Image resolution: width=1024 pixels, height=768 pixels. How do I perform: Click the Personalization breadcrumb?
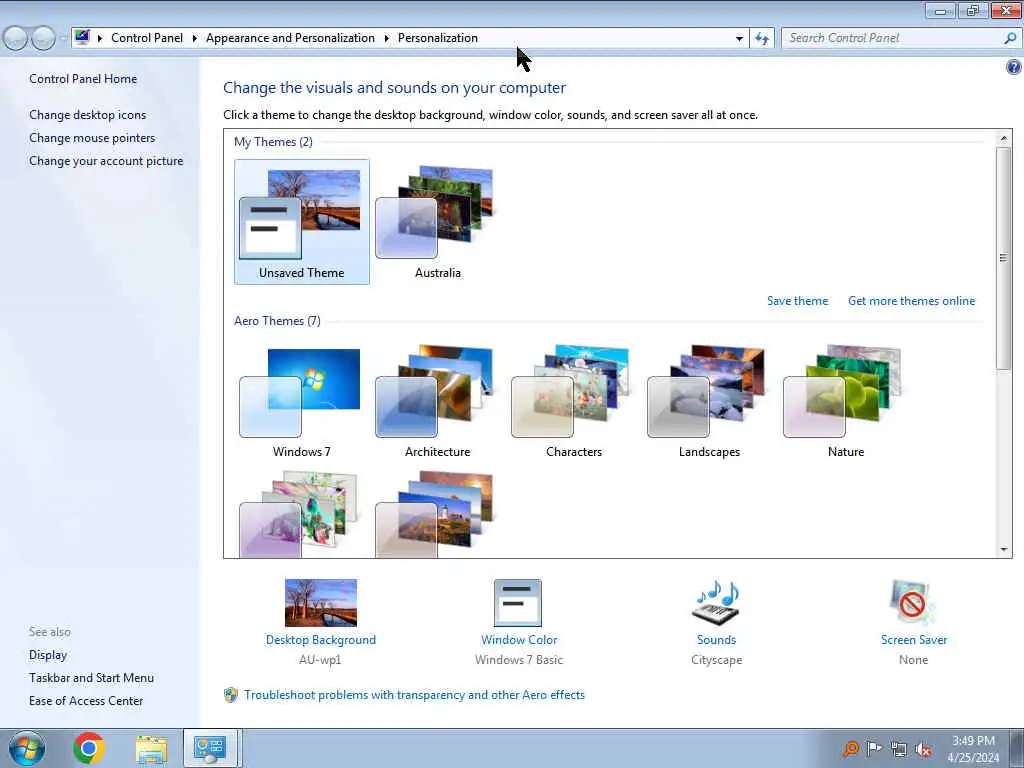pyautogui.click(x=438, y=38)
